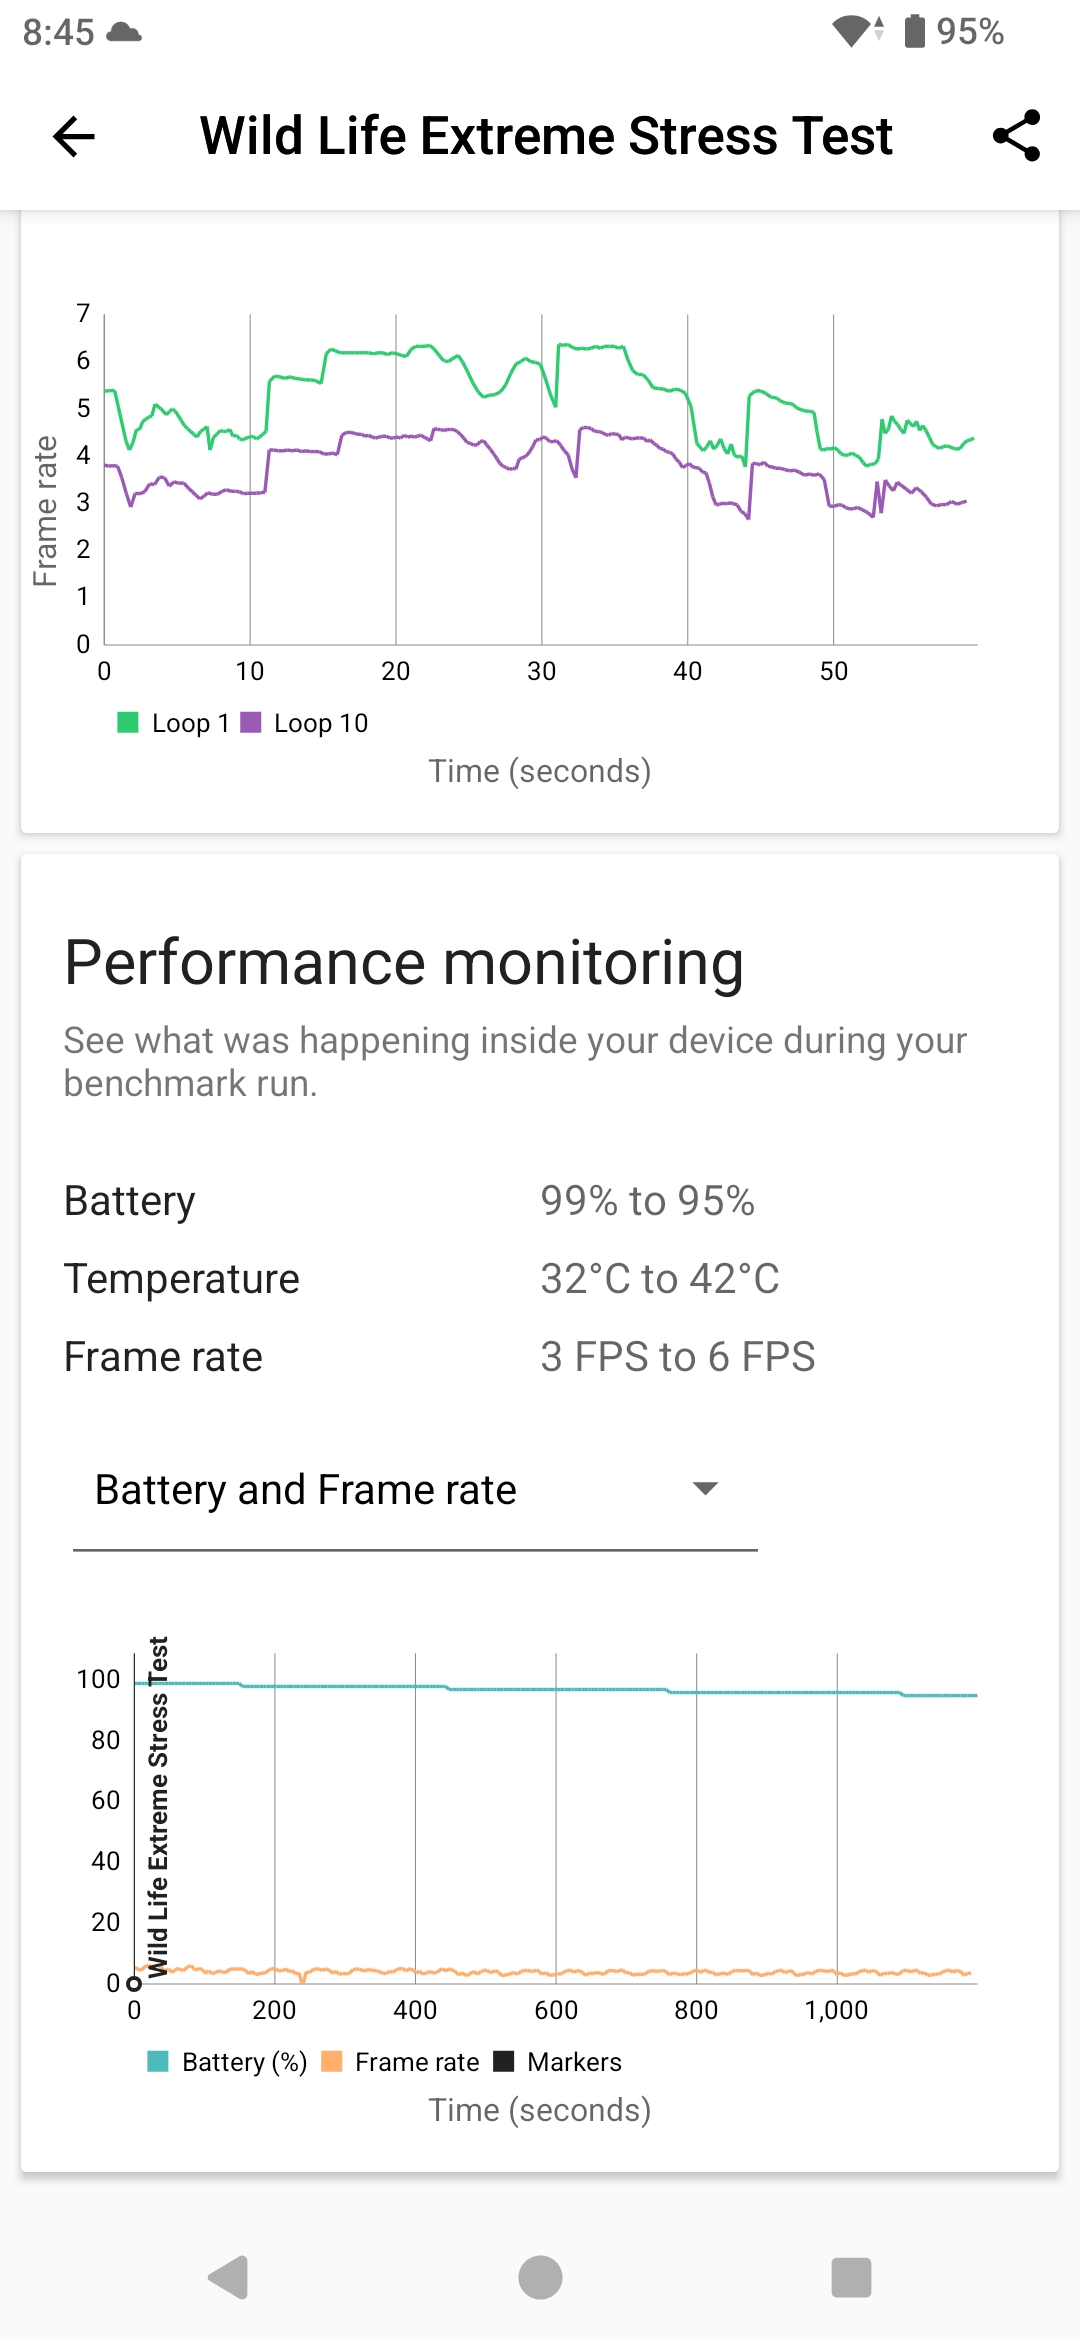
Task: Tap the back arrow icon
Action: pyautogui.click(x=74, y=137)
